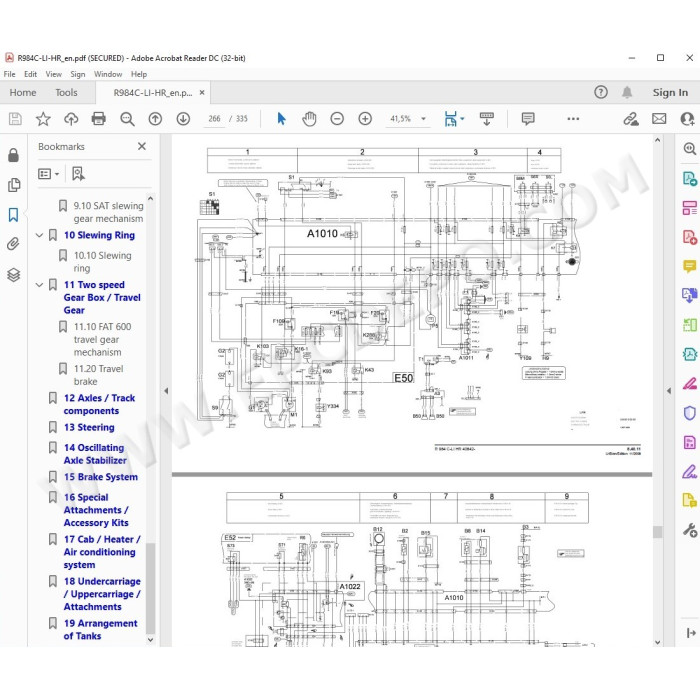
Task: Open 12 Axles / Track components bookmark
Action: tap(99, 404)
